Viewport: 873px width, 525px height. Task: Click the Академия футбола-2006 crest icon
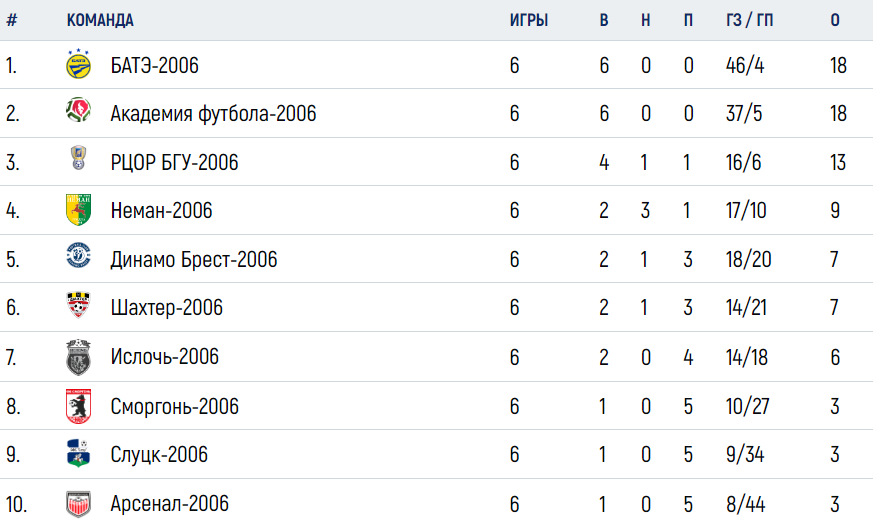coord(79,110)
